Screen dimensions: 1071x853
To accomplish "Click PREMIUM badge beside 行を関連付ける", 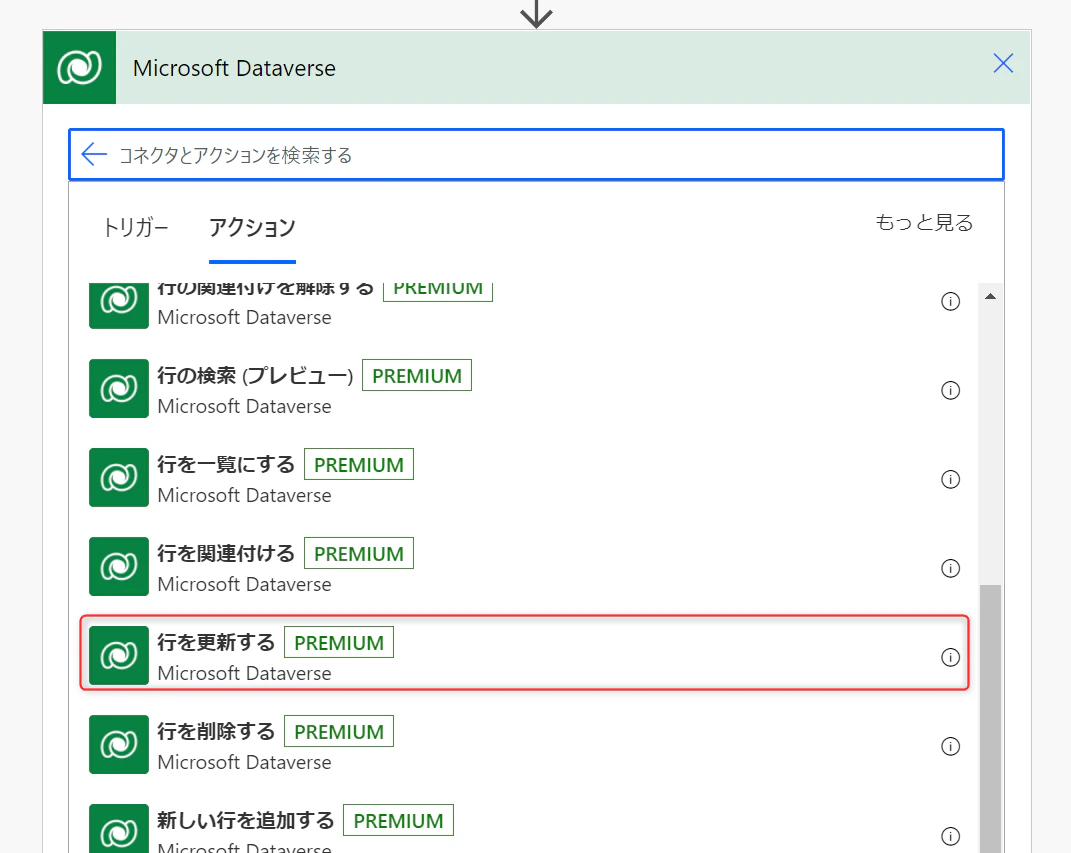I will pyautogui.click(x=359, y=554).
